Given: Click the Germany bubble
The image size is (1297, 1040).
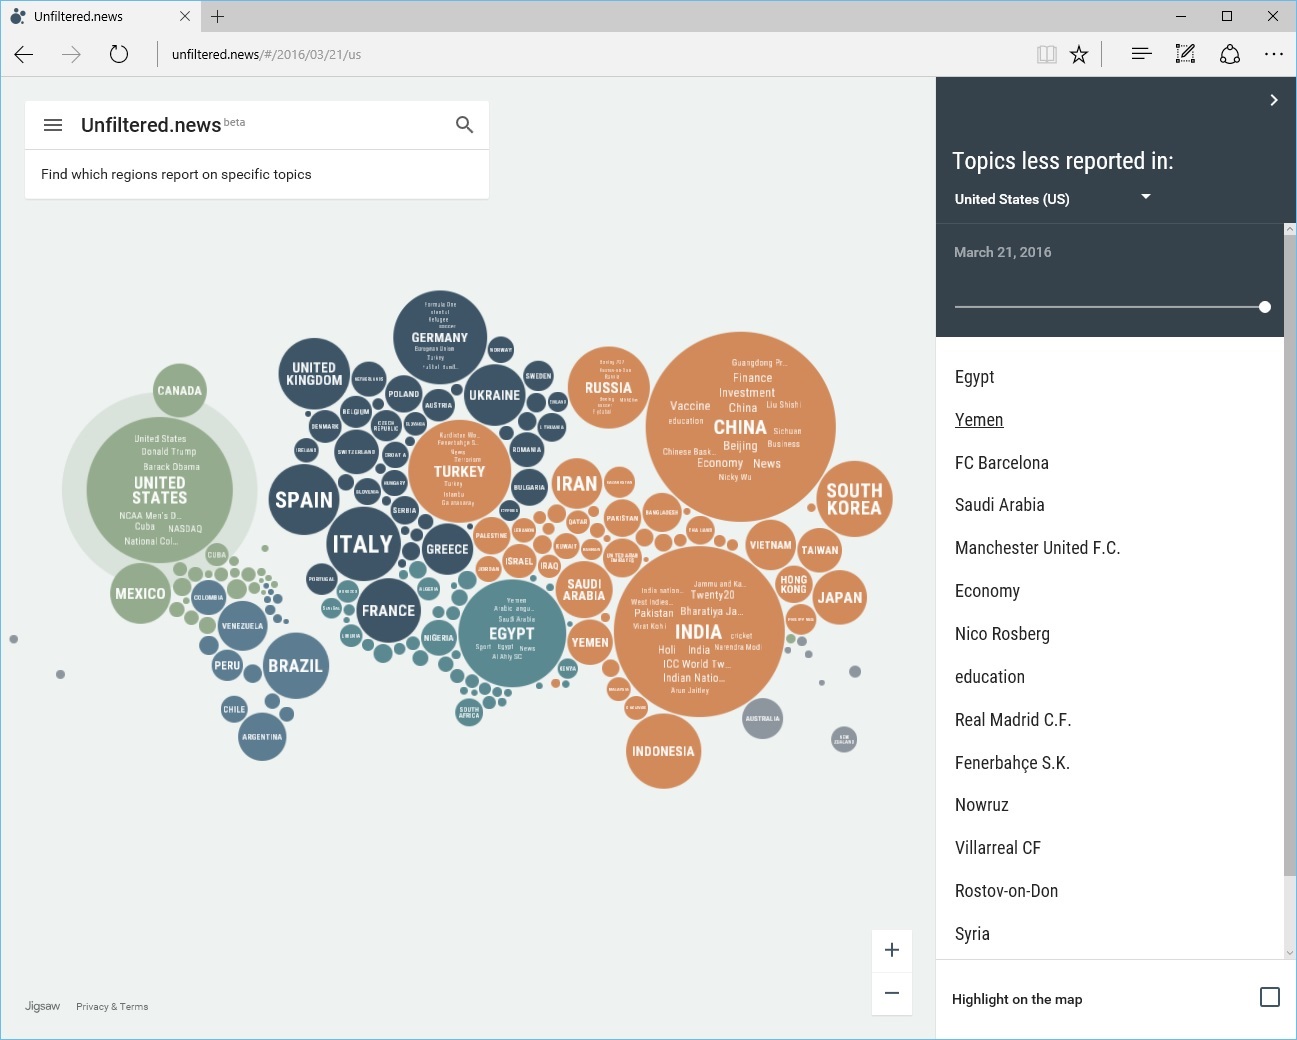Looking at the screenshot, I should pyautogui.click(x=440, y=338).
